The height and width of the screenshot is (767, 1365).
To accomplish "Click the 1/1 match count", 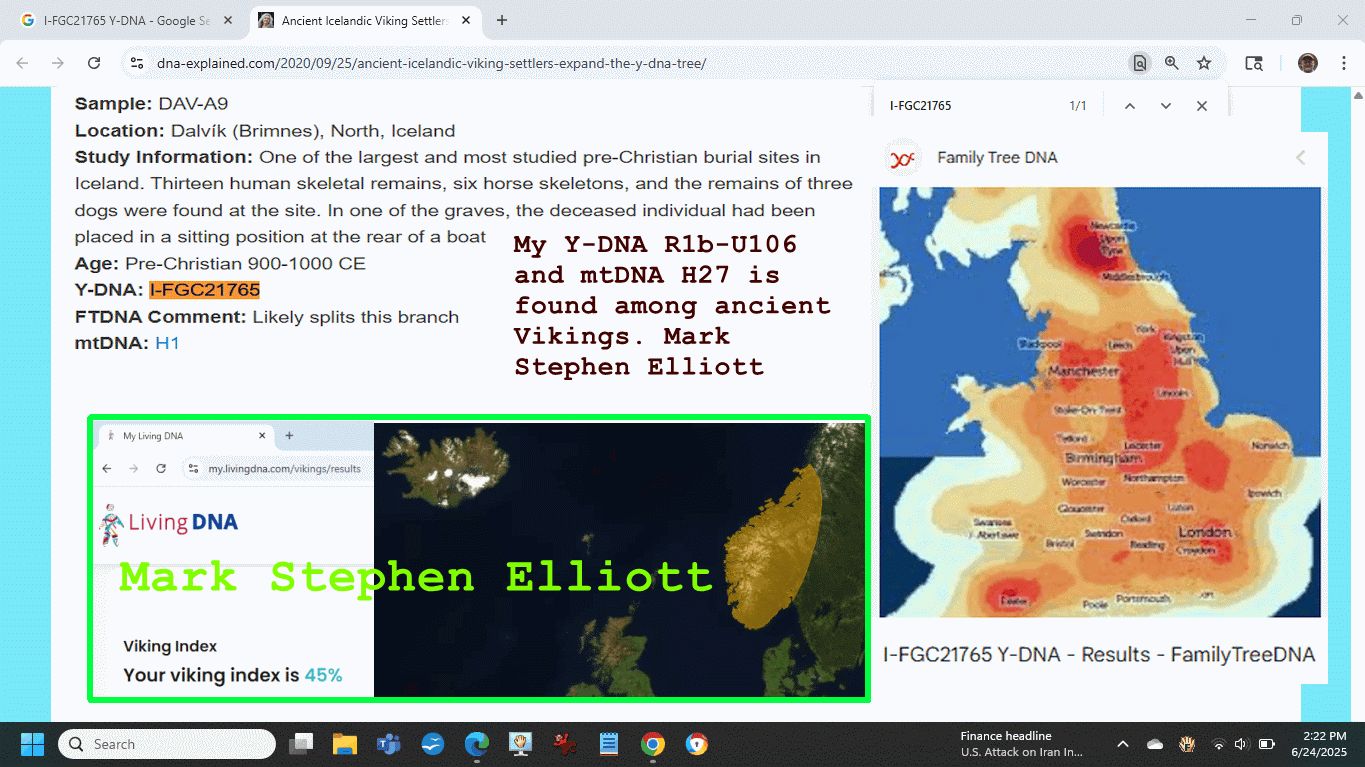I will point(1078,106).
